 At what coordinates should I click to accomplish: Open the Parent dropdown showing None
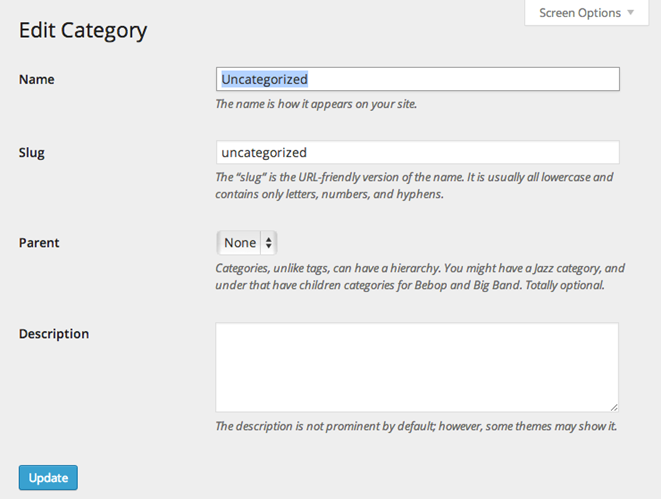[x=246, y=242]
